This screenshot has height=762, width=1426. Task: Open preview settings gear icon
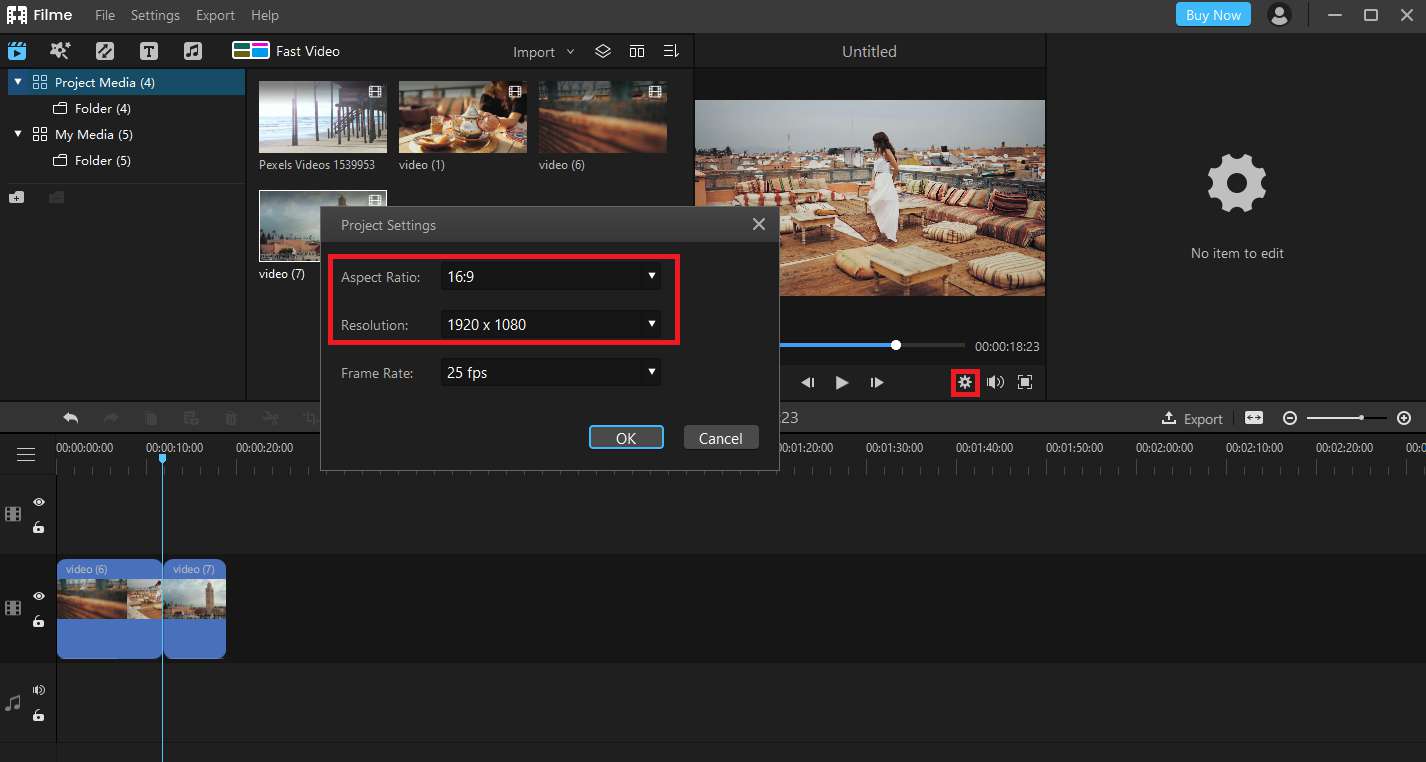click(x=965, y=382)
